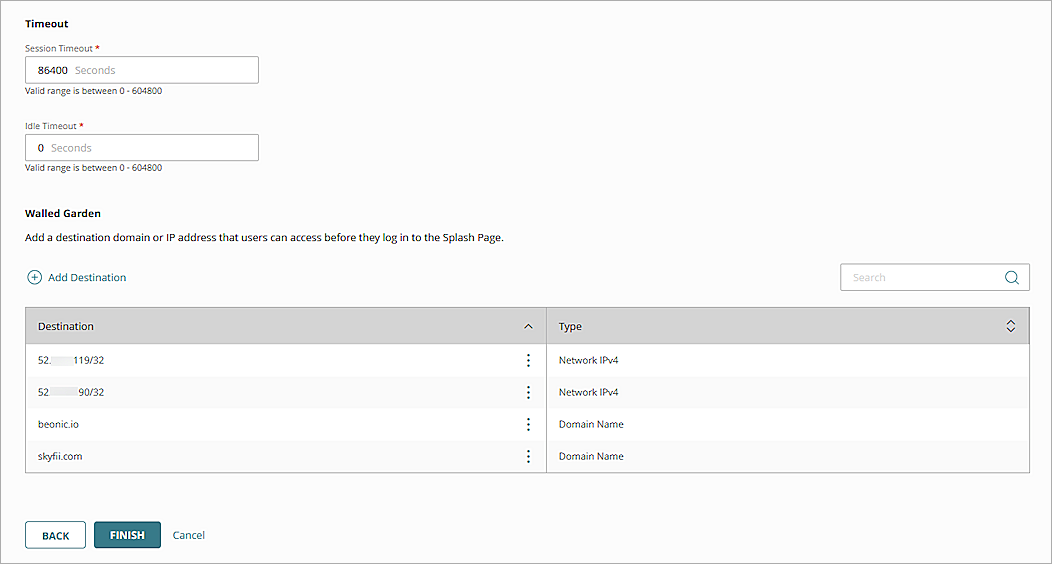Collapse sort arrow in Destination column header
This screenshot has width=1052, height=564.
pyautogui.click(x=528, y=326)
